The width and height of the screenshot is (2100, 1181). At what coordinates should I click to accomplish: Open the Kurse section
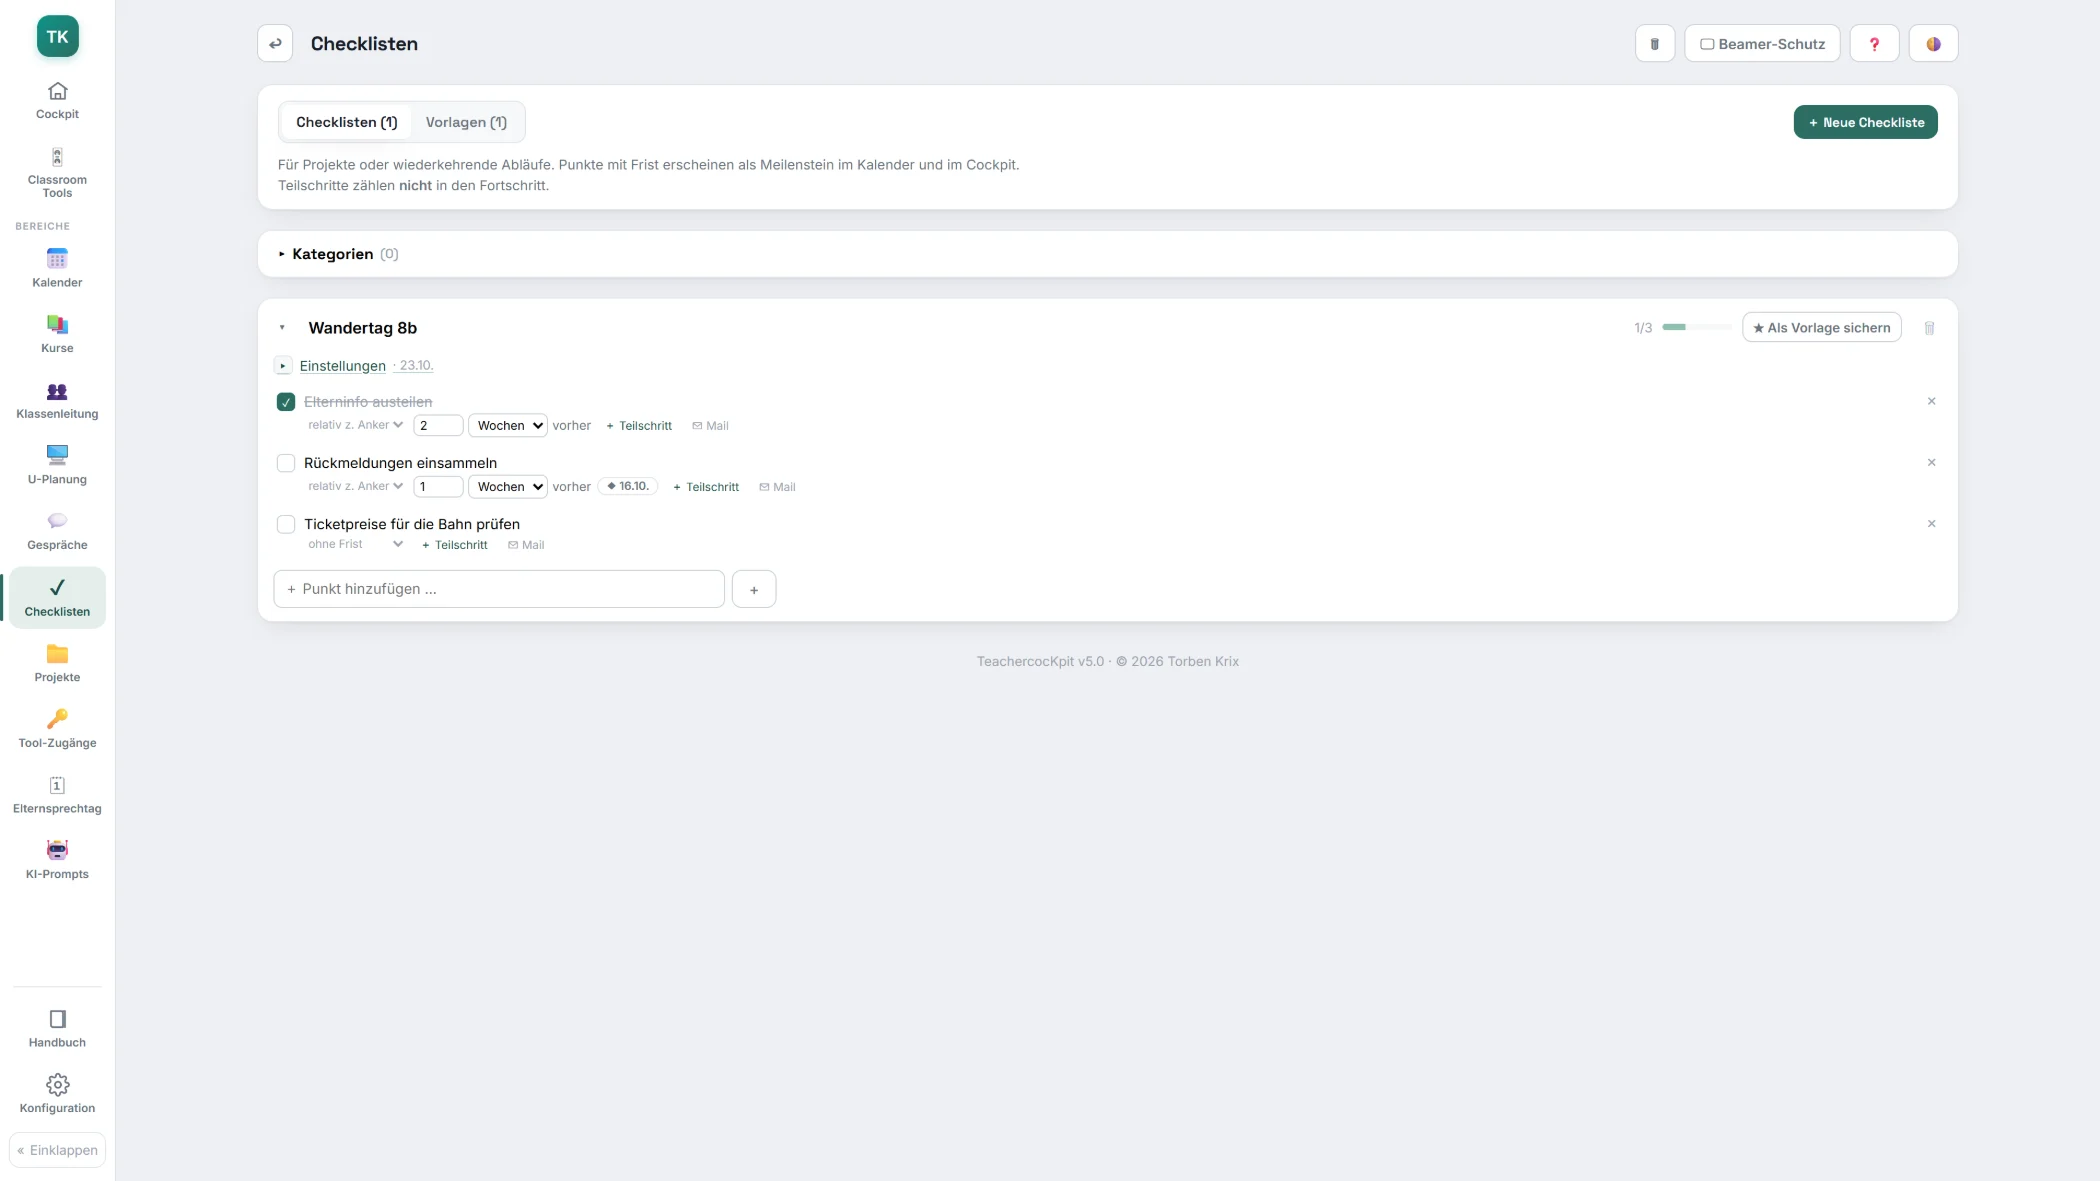point(57,334)
